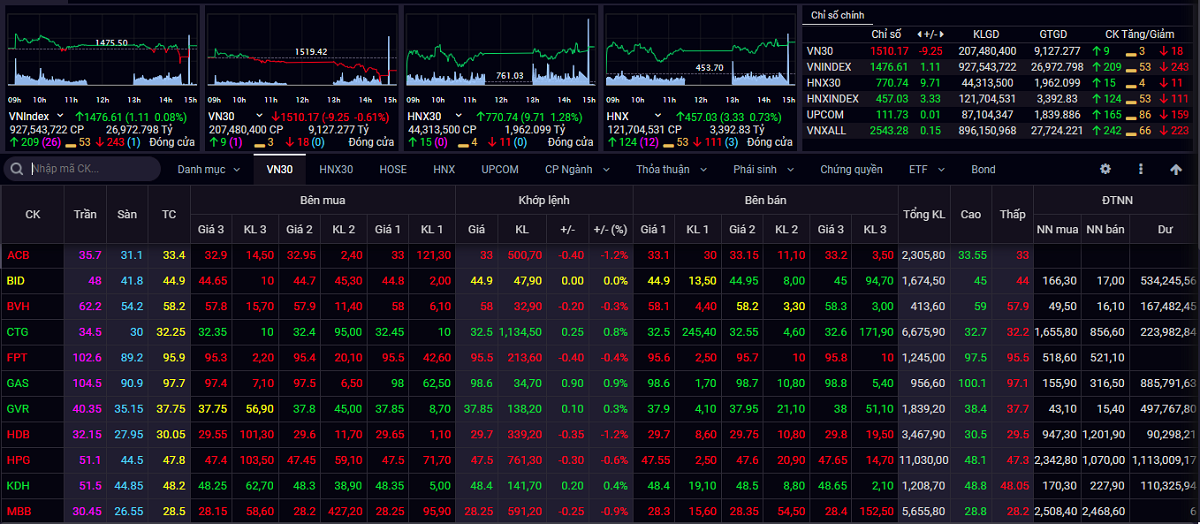This screenshot has height=524, width=1200.
Task: Open the settings gear icon
Action: point(1105,169)
